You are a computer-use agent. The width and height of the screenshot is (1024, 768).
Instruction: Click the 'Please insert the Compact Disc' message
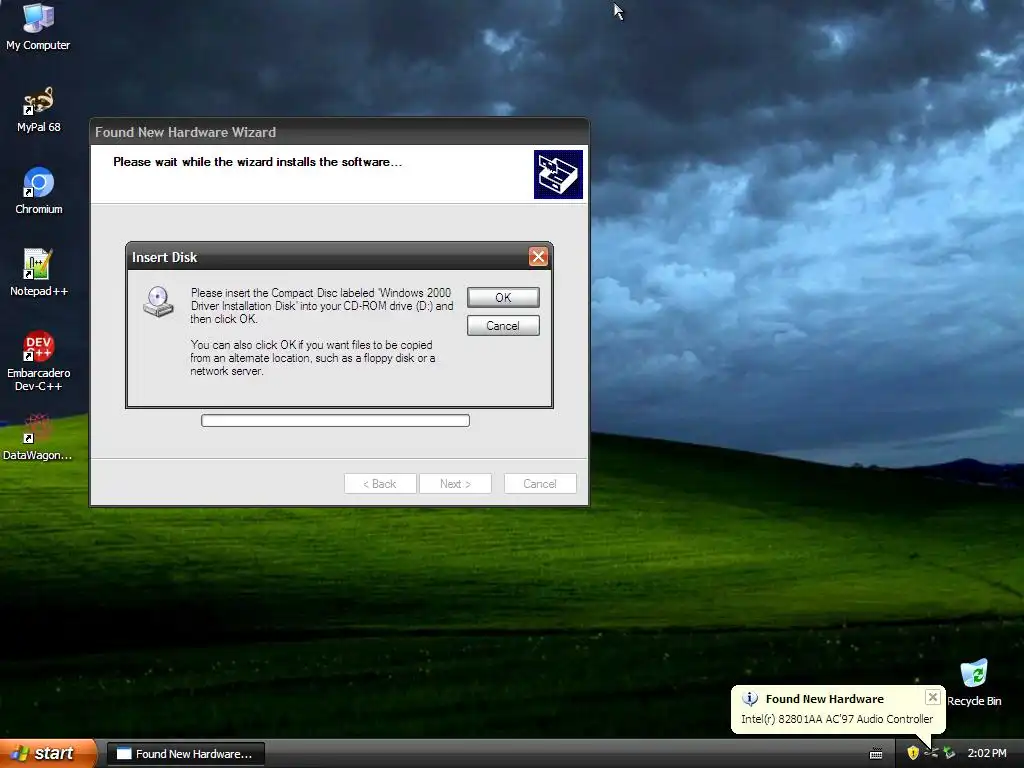pos(321,306)
